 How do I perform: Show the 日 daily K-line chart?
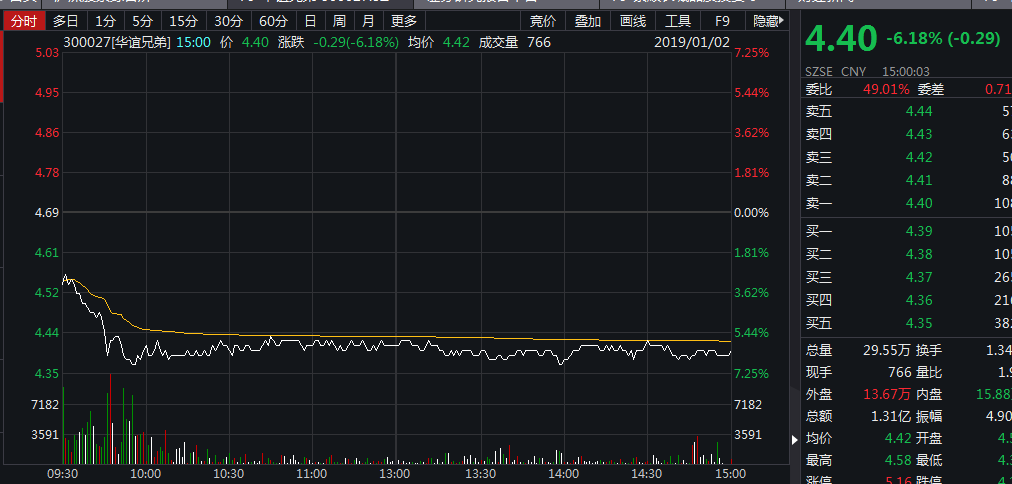coord(310,21)
